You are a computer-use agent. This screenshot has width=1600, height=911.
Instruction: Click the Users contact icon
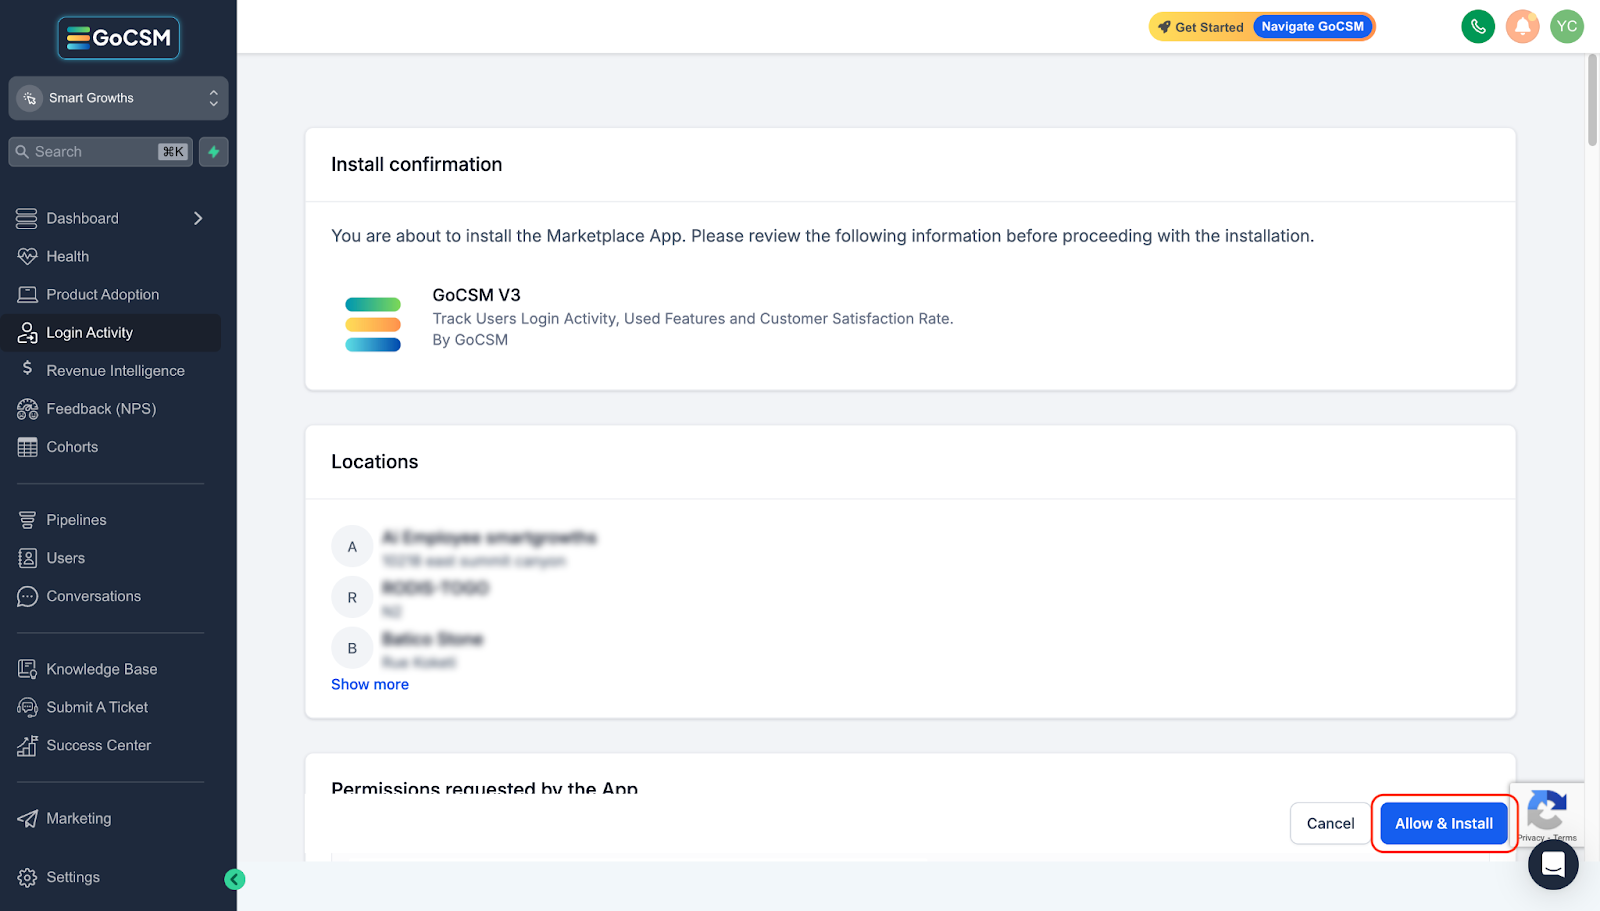(x=27, y=558)
